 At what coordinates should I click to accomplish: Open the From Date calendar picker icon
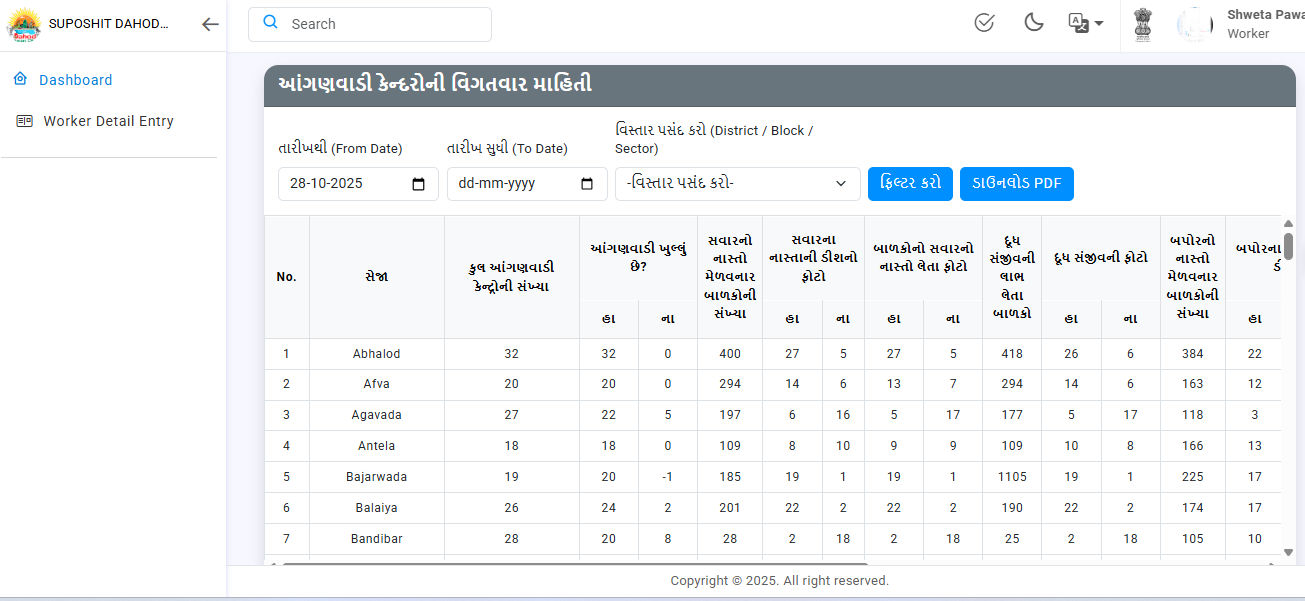[x=419, y=184]
